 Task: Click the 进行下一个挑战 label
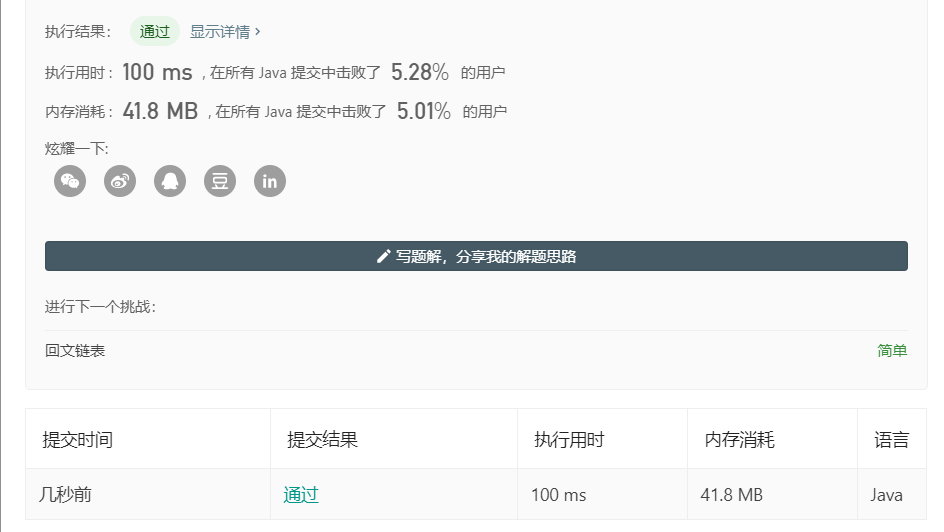coord(101,307)
